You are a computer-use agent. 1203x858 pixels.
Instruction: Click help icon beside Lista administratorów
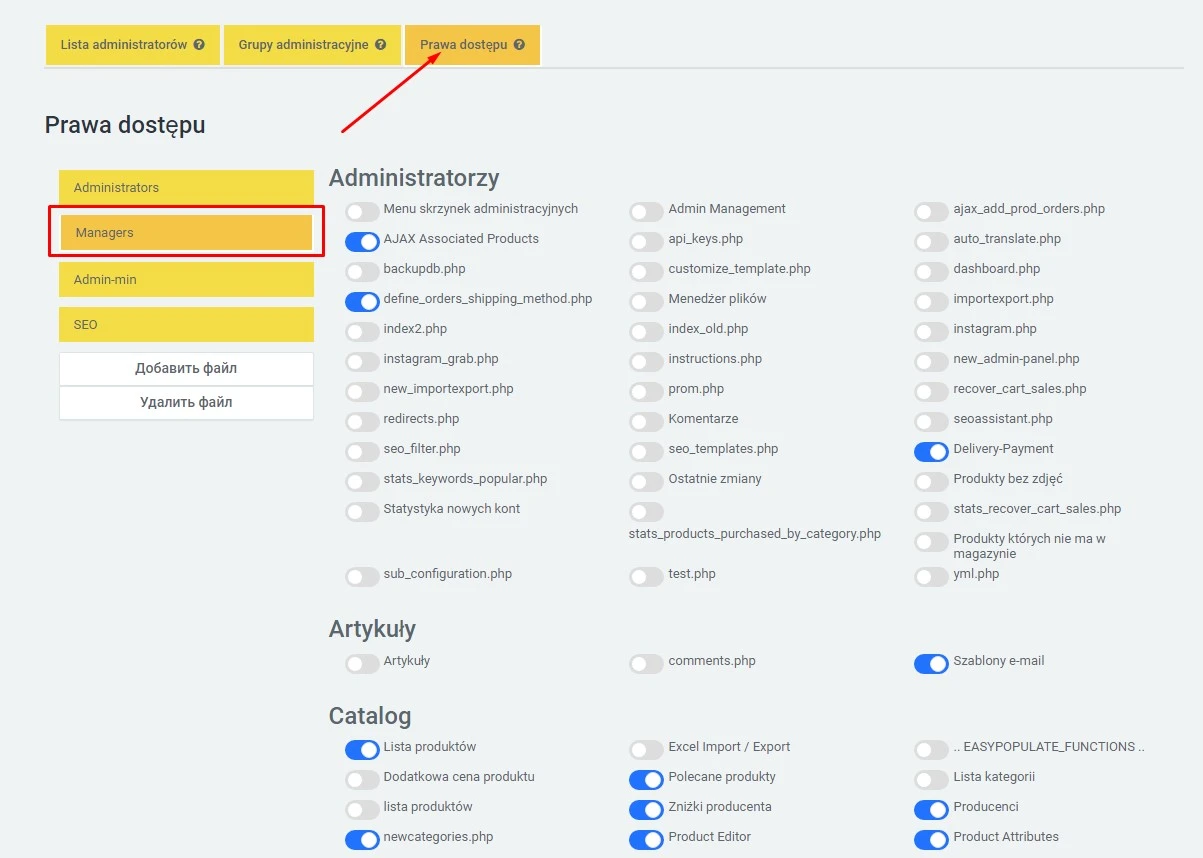pyautogui.click(x=199, y=45)
